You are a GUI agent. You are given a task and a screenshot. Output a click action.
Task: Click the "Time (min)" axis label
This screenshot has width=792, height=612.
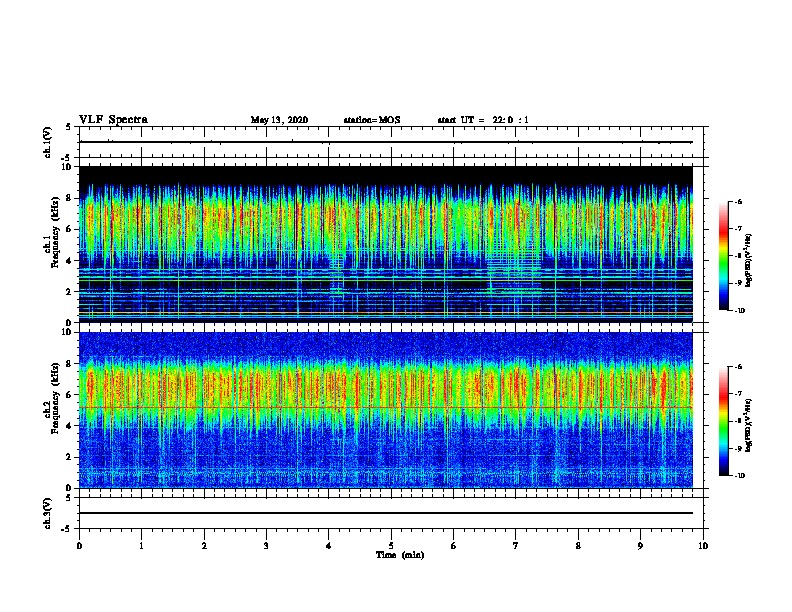tap(400, 554)
